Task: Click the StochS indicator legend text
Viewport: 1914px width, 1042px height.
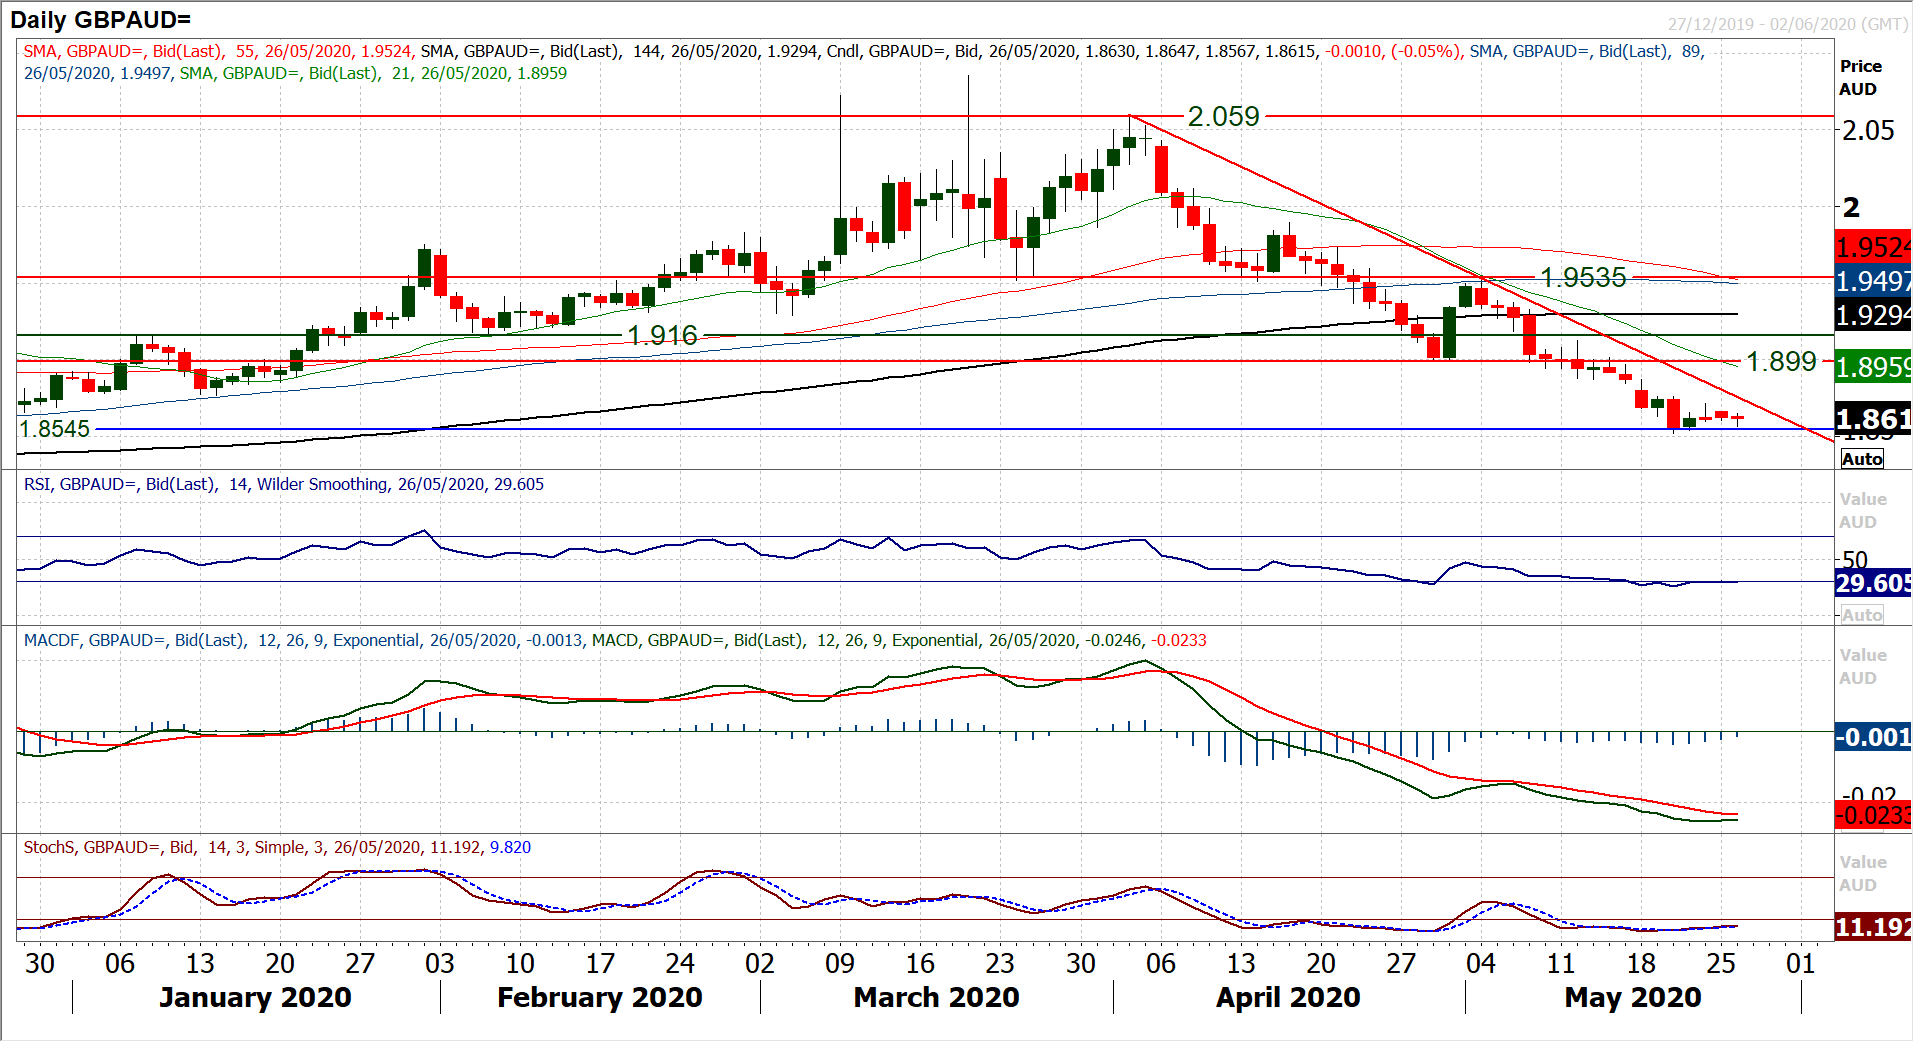Action: (x=277, y=847)
